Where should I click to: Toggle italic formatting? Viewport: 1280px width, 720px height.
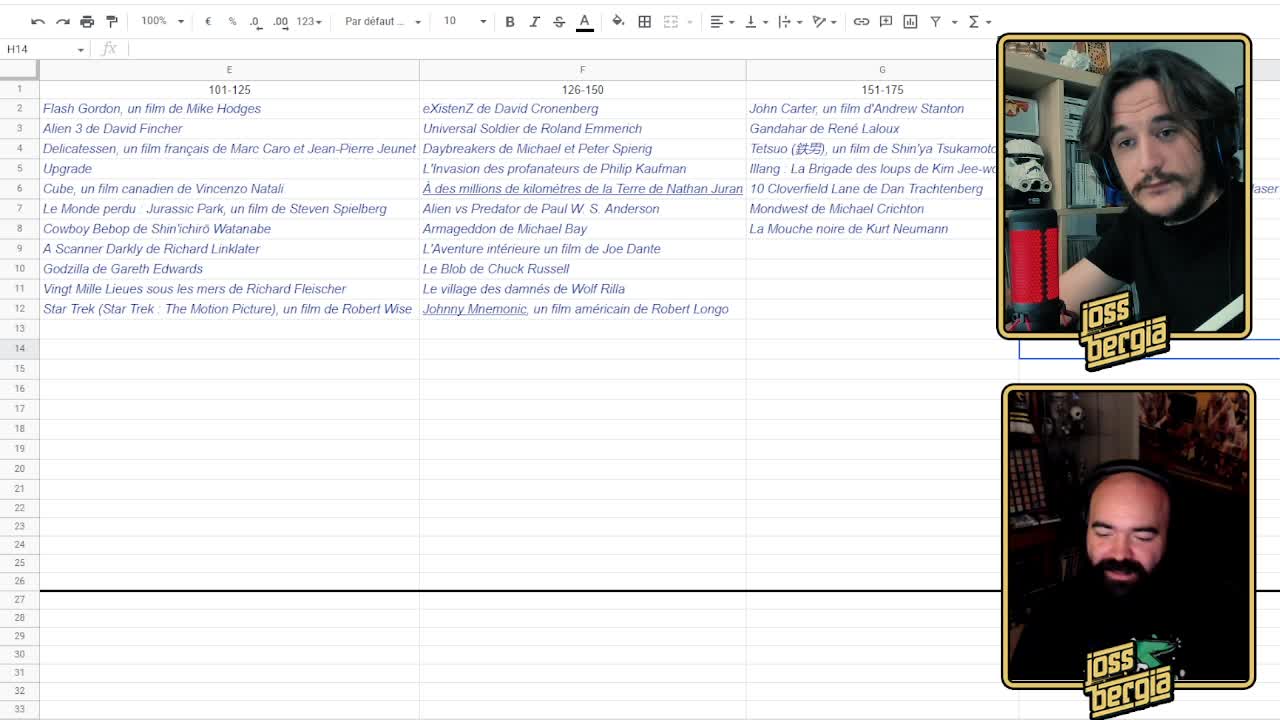[535, 21]
